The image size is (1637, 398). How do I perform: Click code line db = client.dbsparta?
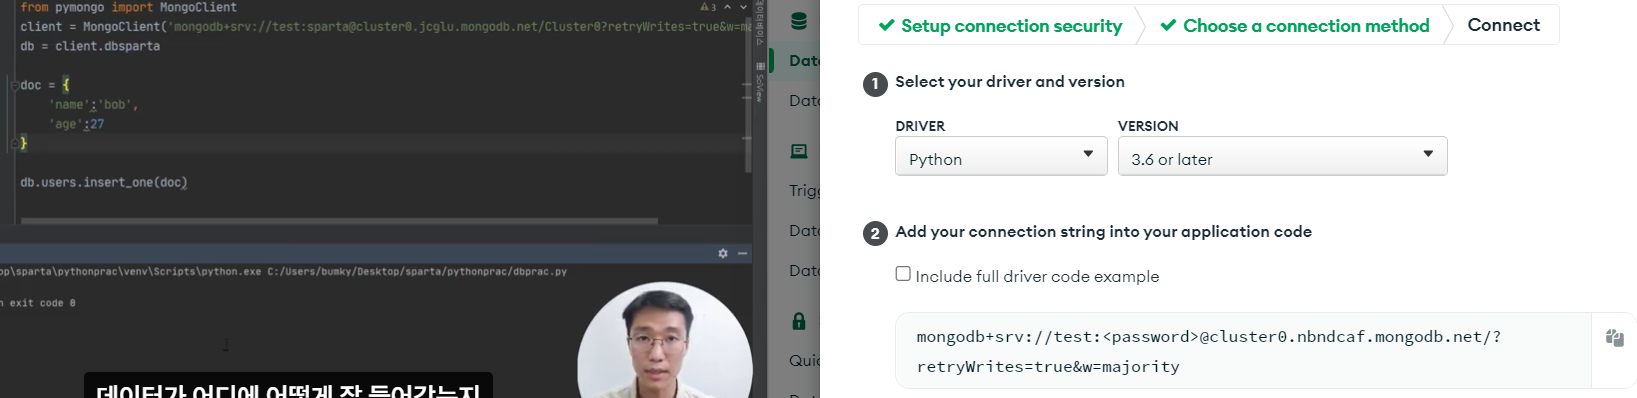coord(90,46)
